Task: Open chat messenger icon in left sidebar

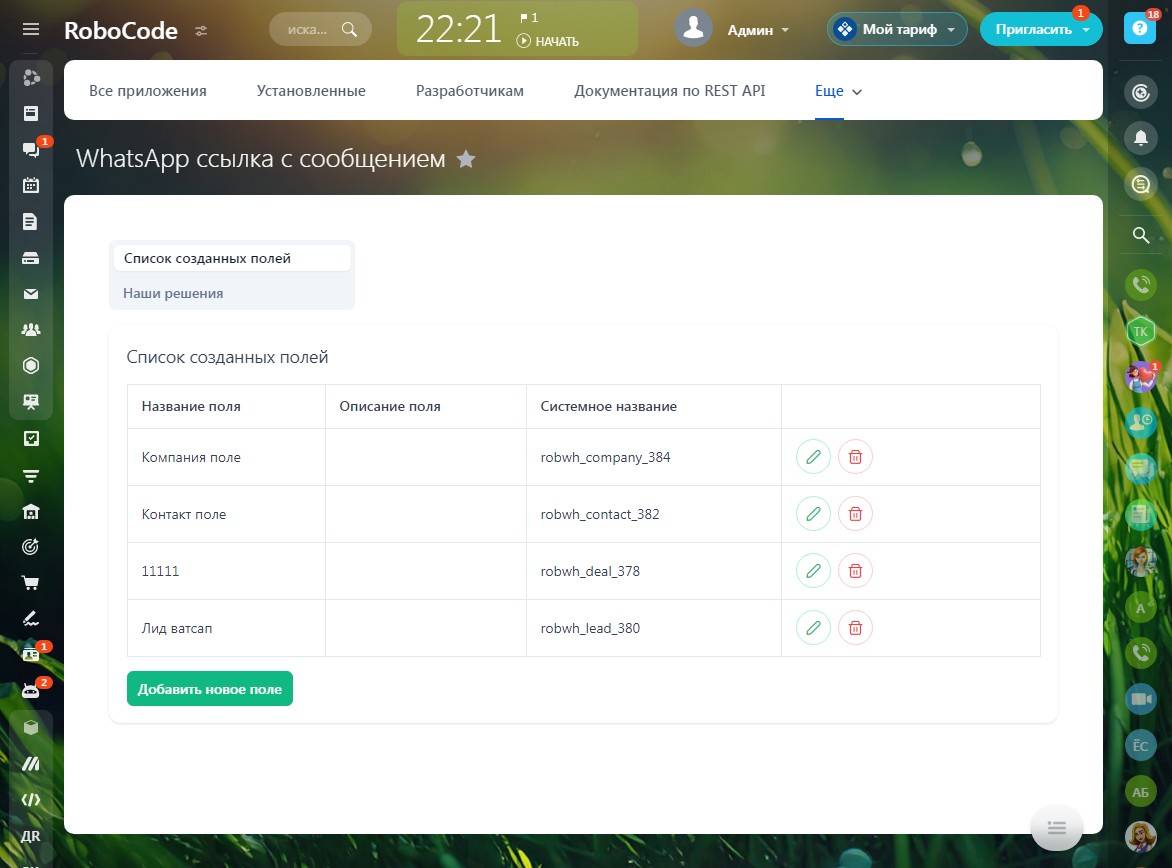Action: pos(31,150)
